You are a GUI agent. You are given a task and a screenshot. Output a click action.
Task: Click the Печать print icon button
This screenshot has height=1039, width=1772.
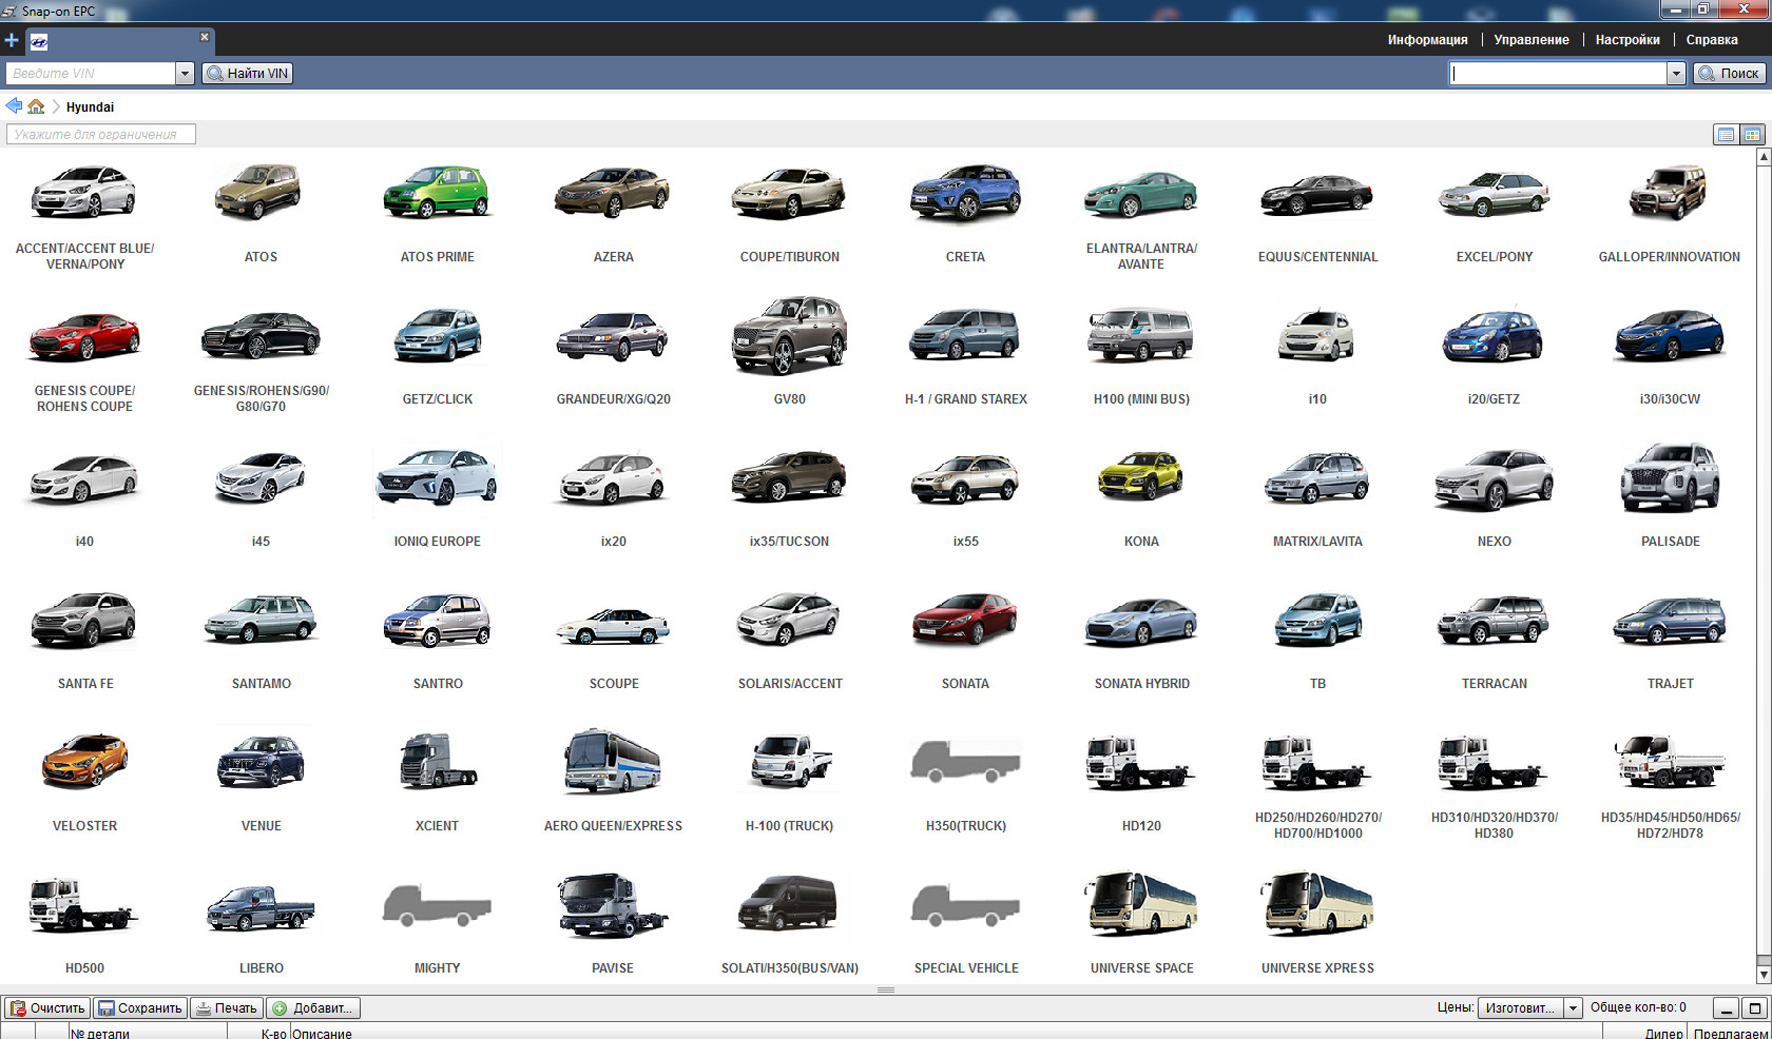coord(227,1008)
